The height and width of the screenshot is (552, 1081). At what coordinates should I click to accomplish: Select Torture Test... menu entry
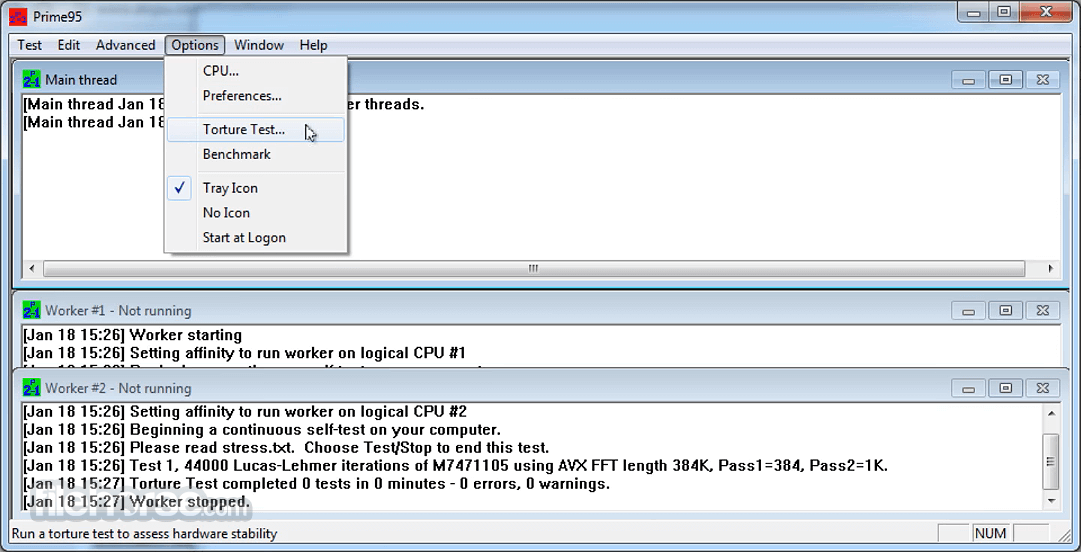point(255,130)
